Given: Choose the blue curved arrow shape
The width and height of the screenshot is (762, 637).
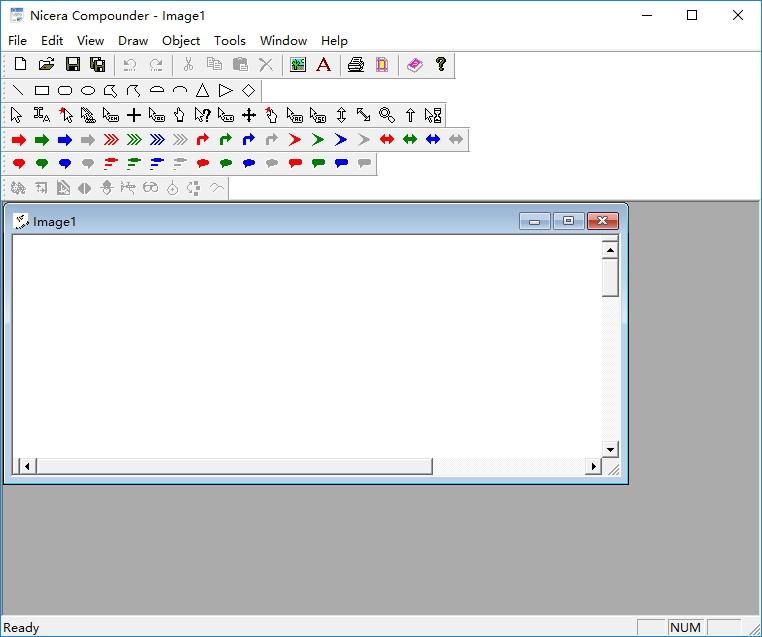Looking at the screenshot, I should tap(248, 140).
